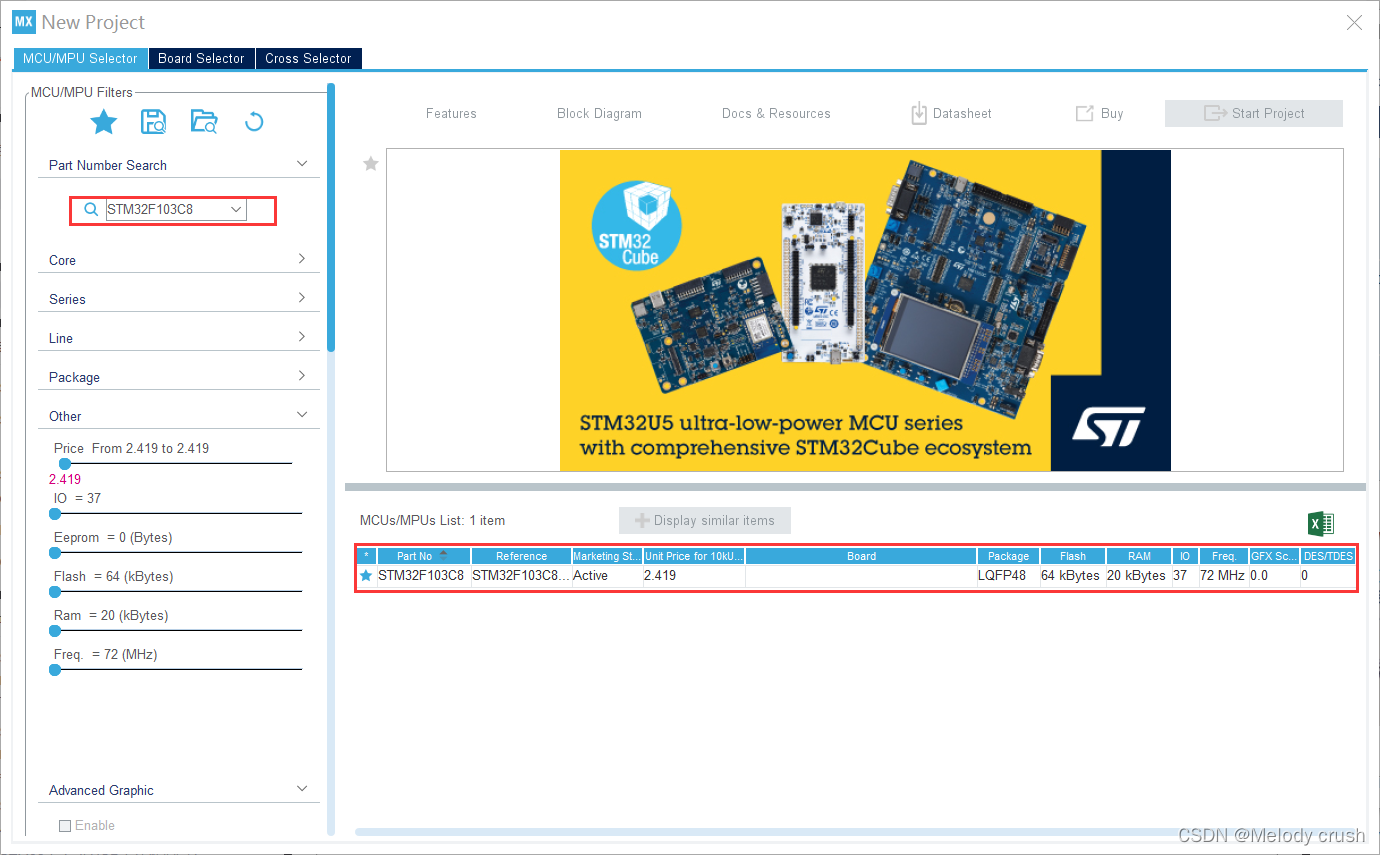The height and width of the screenshot is (855, 1380).
Task: Save current search filter icon
Action: coord(154,122)
